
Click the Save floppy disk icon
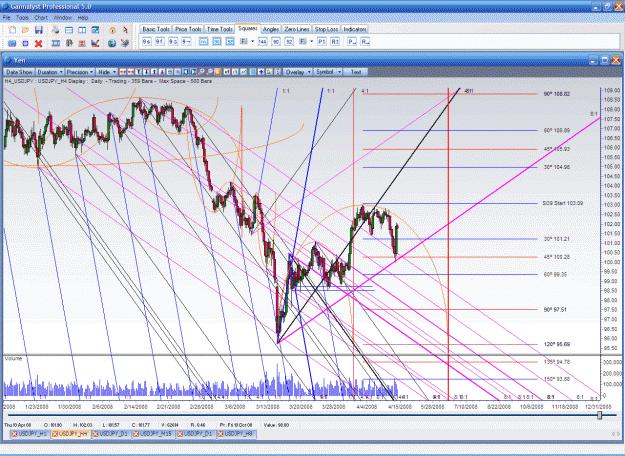[39, 30]
